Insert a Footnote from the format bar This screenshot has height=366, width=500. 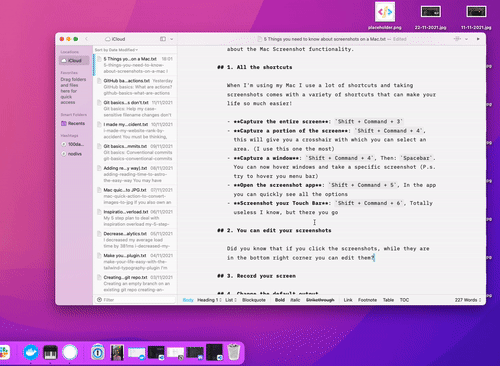pyautogui.click(x=367, y=300)
